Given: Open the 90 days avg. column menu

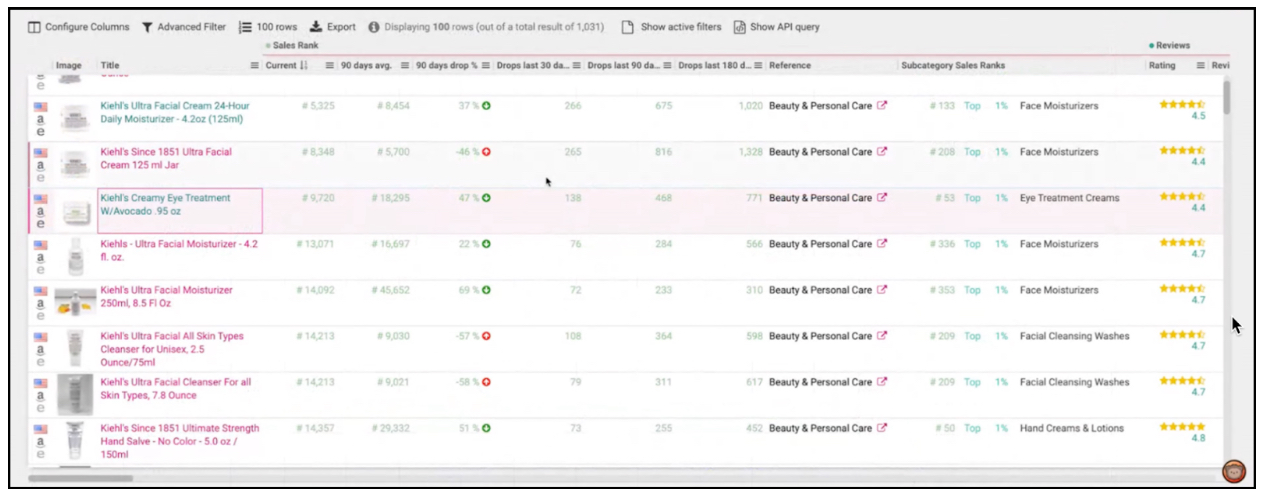Looking at the screenshot, I should click(404, 66).
